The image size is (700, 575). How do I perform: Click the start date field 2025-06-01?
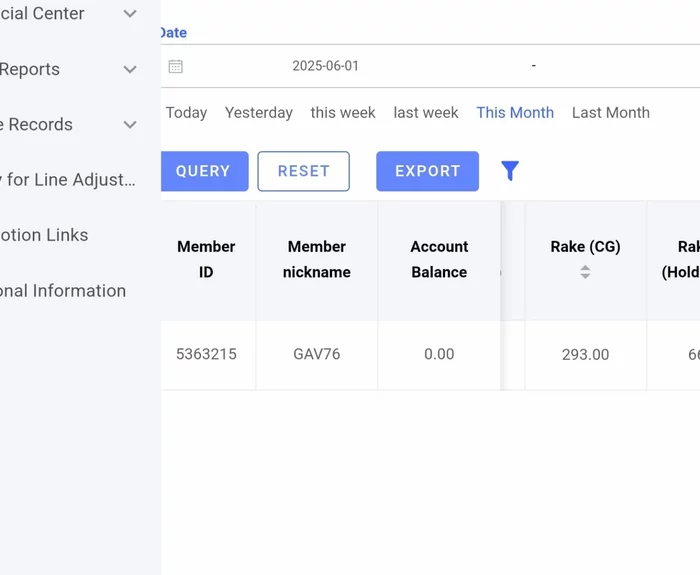click(325, 66)
